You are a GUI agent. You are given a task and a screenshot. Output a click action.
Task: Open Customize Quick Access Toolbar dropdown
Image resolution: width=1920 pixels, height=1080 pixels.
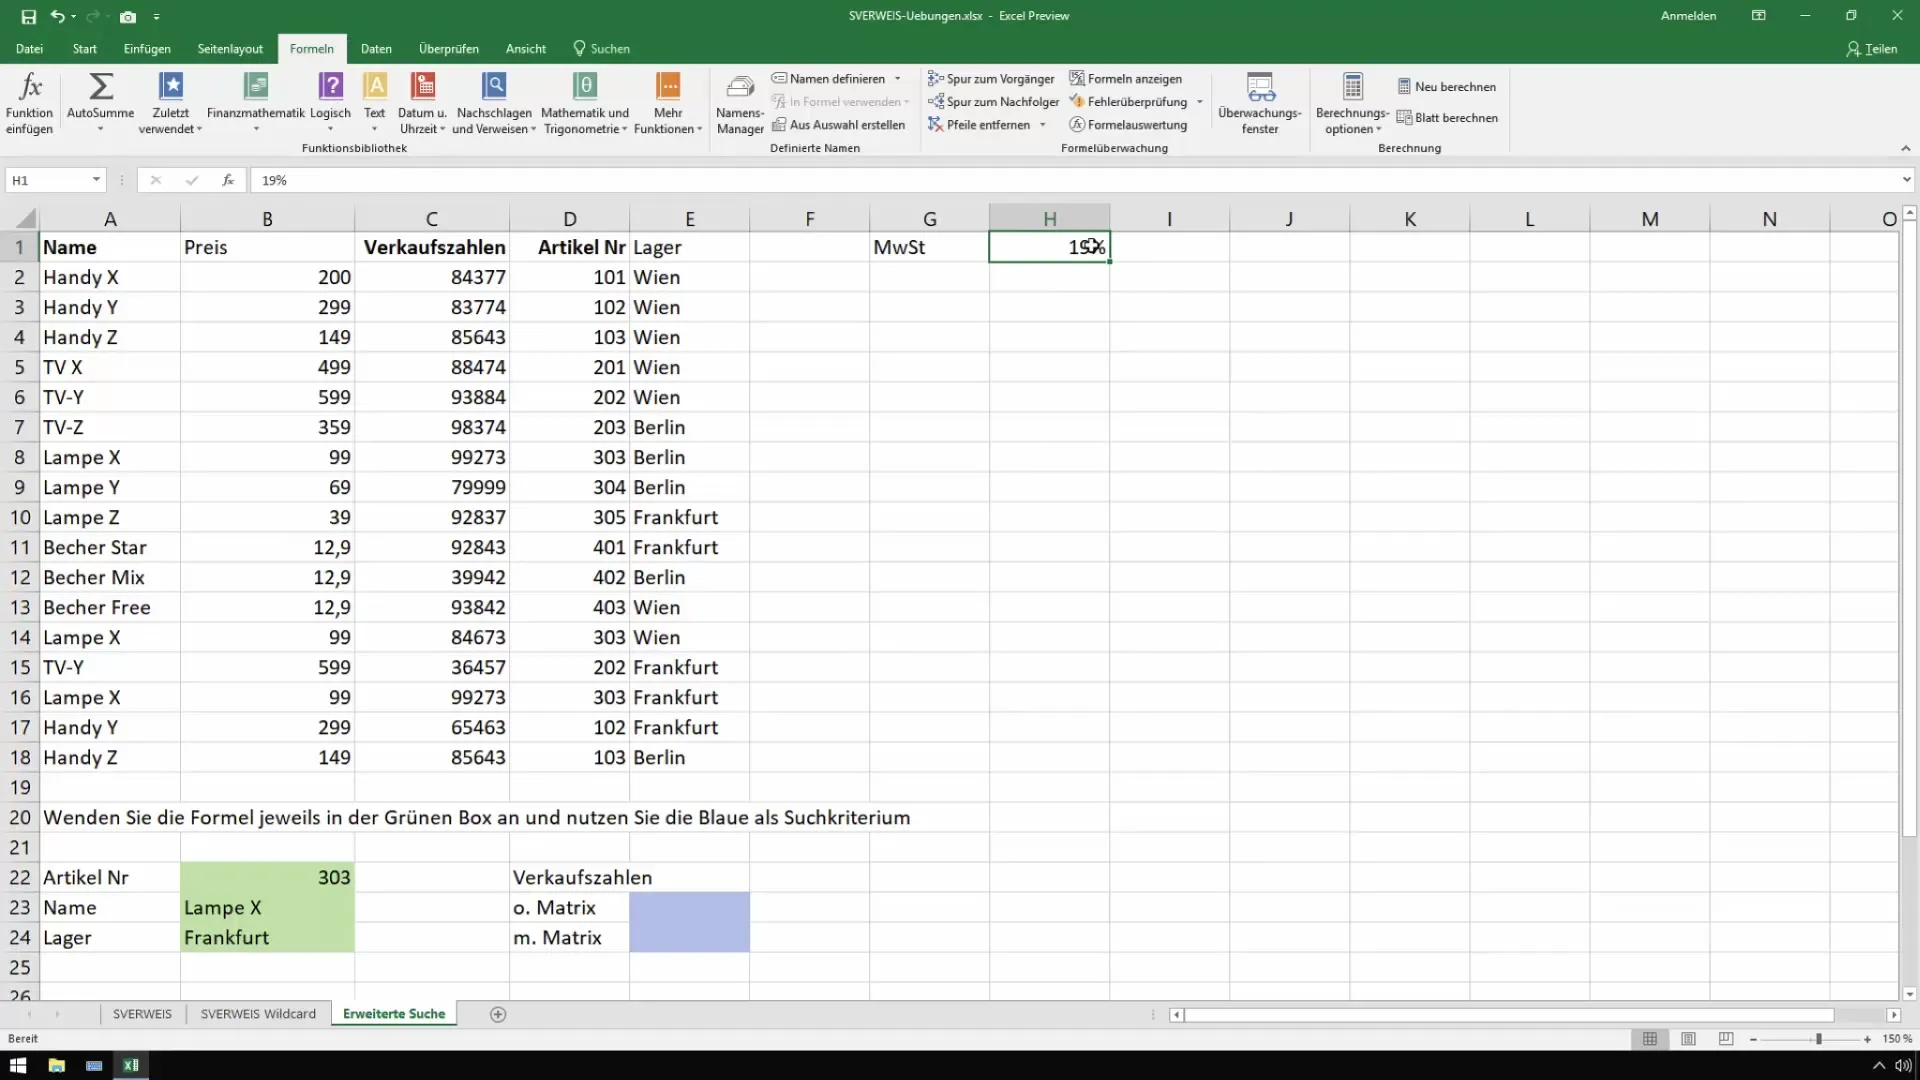pos(157,17)
